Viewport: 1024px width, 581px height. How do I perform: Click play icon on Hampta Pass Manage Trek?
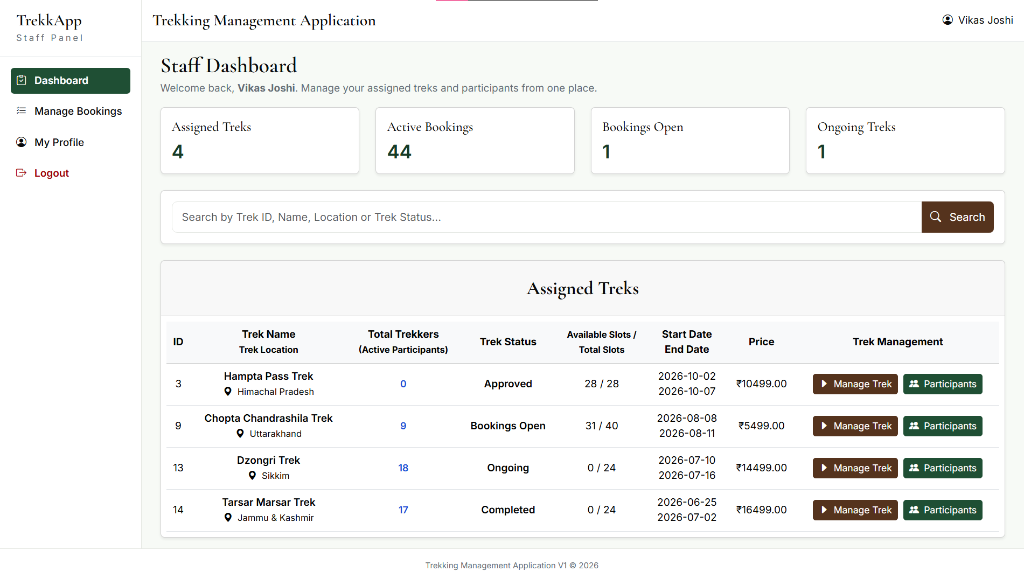[x=824, y=384]
